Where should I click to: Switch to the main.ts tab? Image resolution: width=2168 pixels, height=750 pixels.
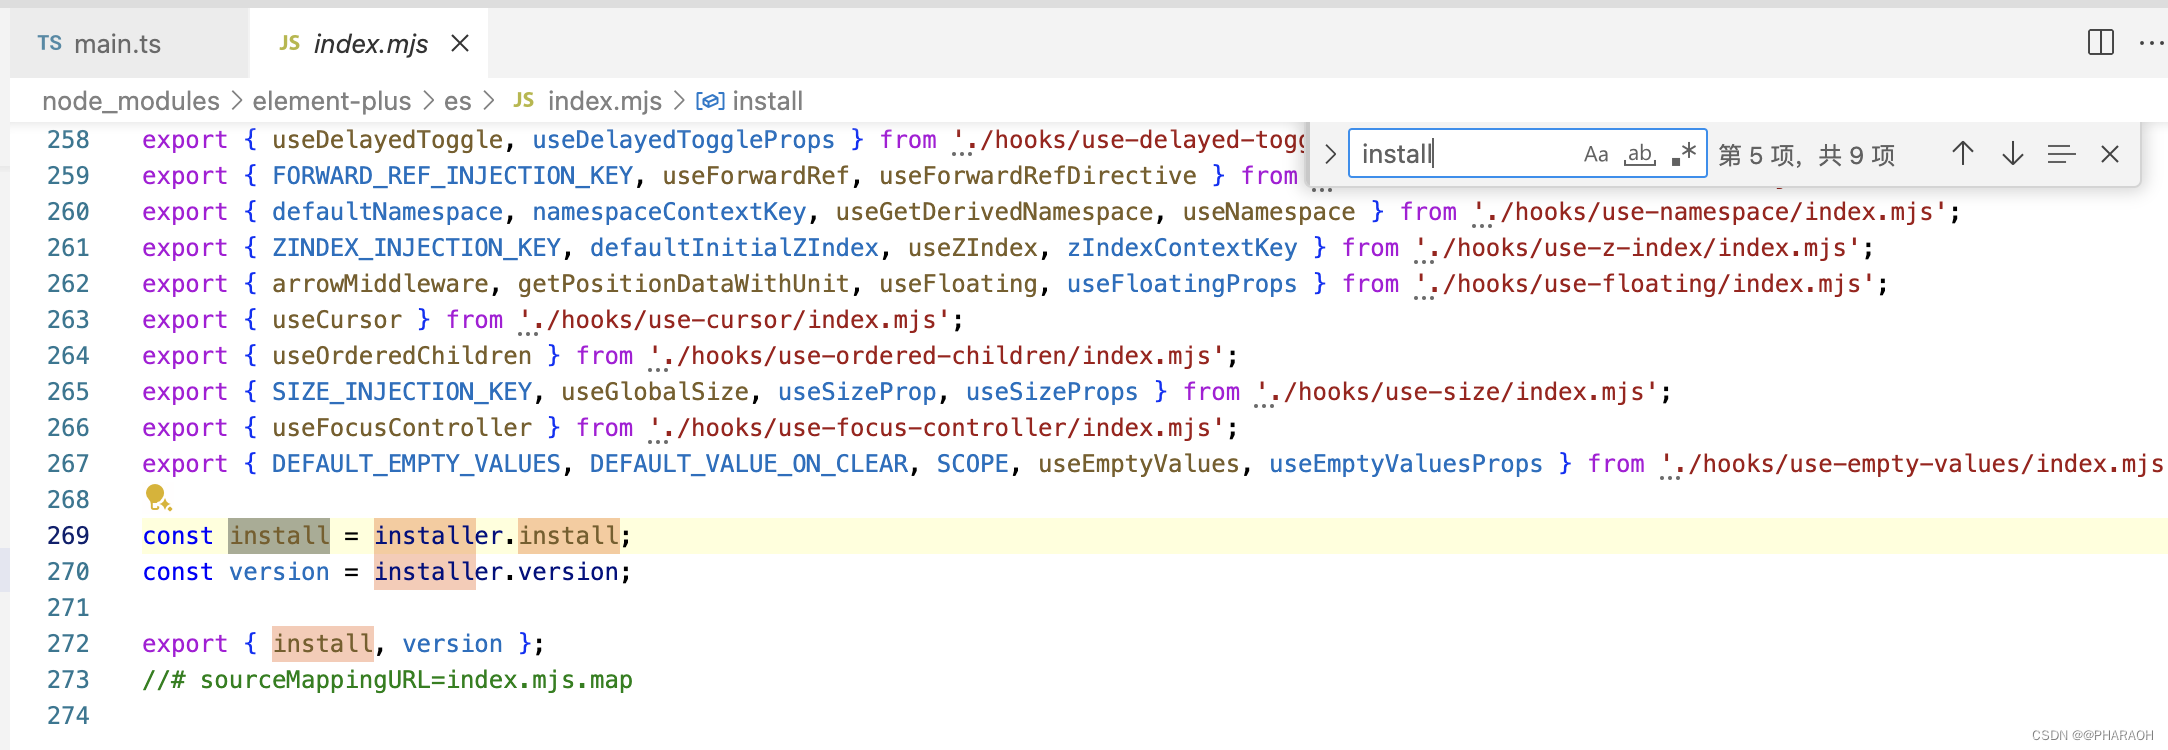pos(117,44)
